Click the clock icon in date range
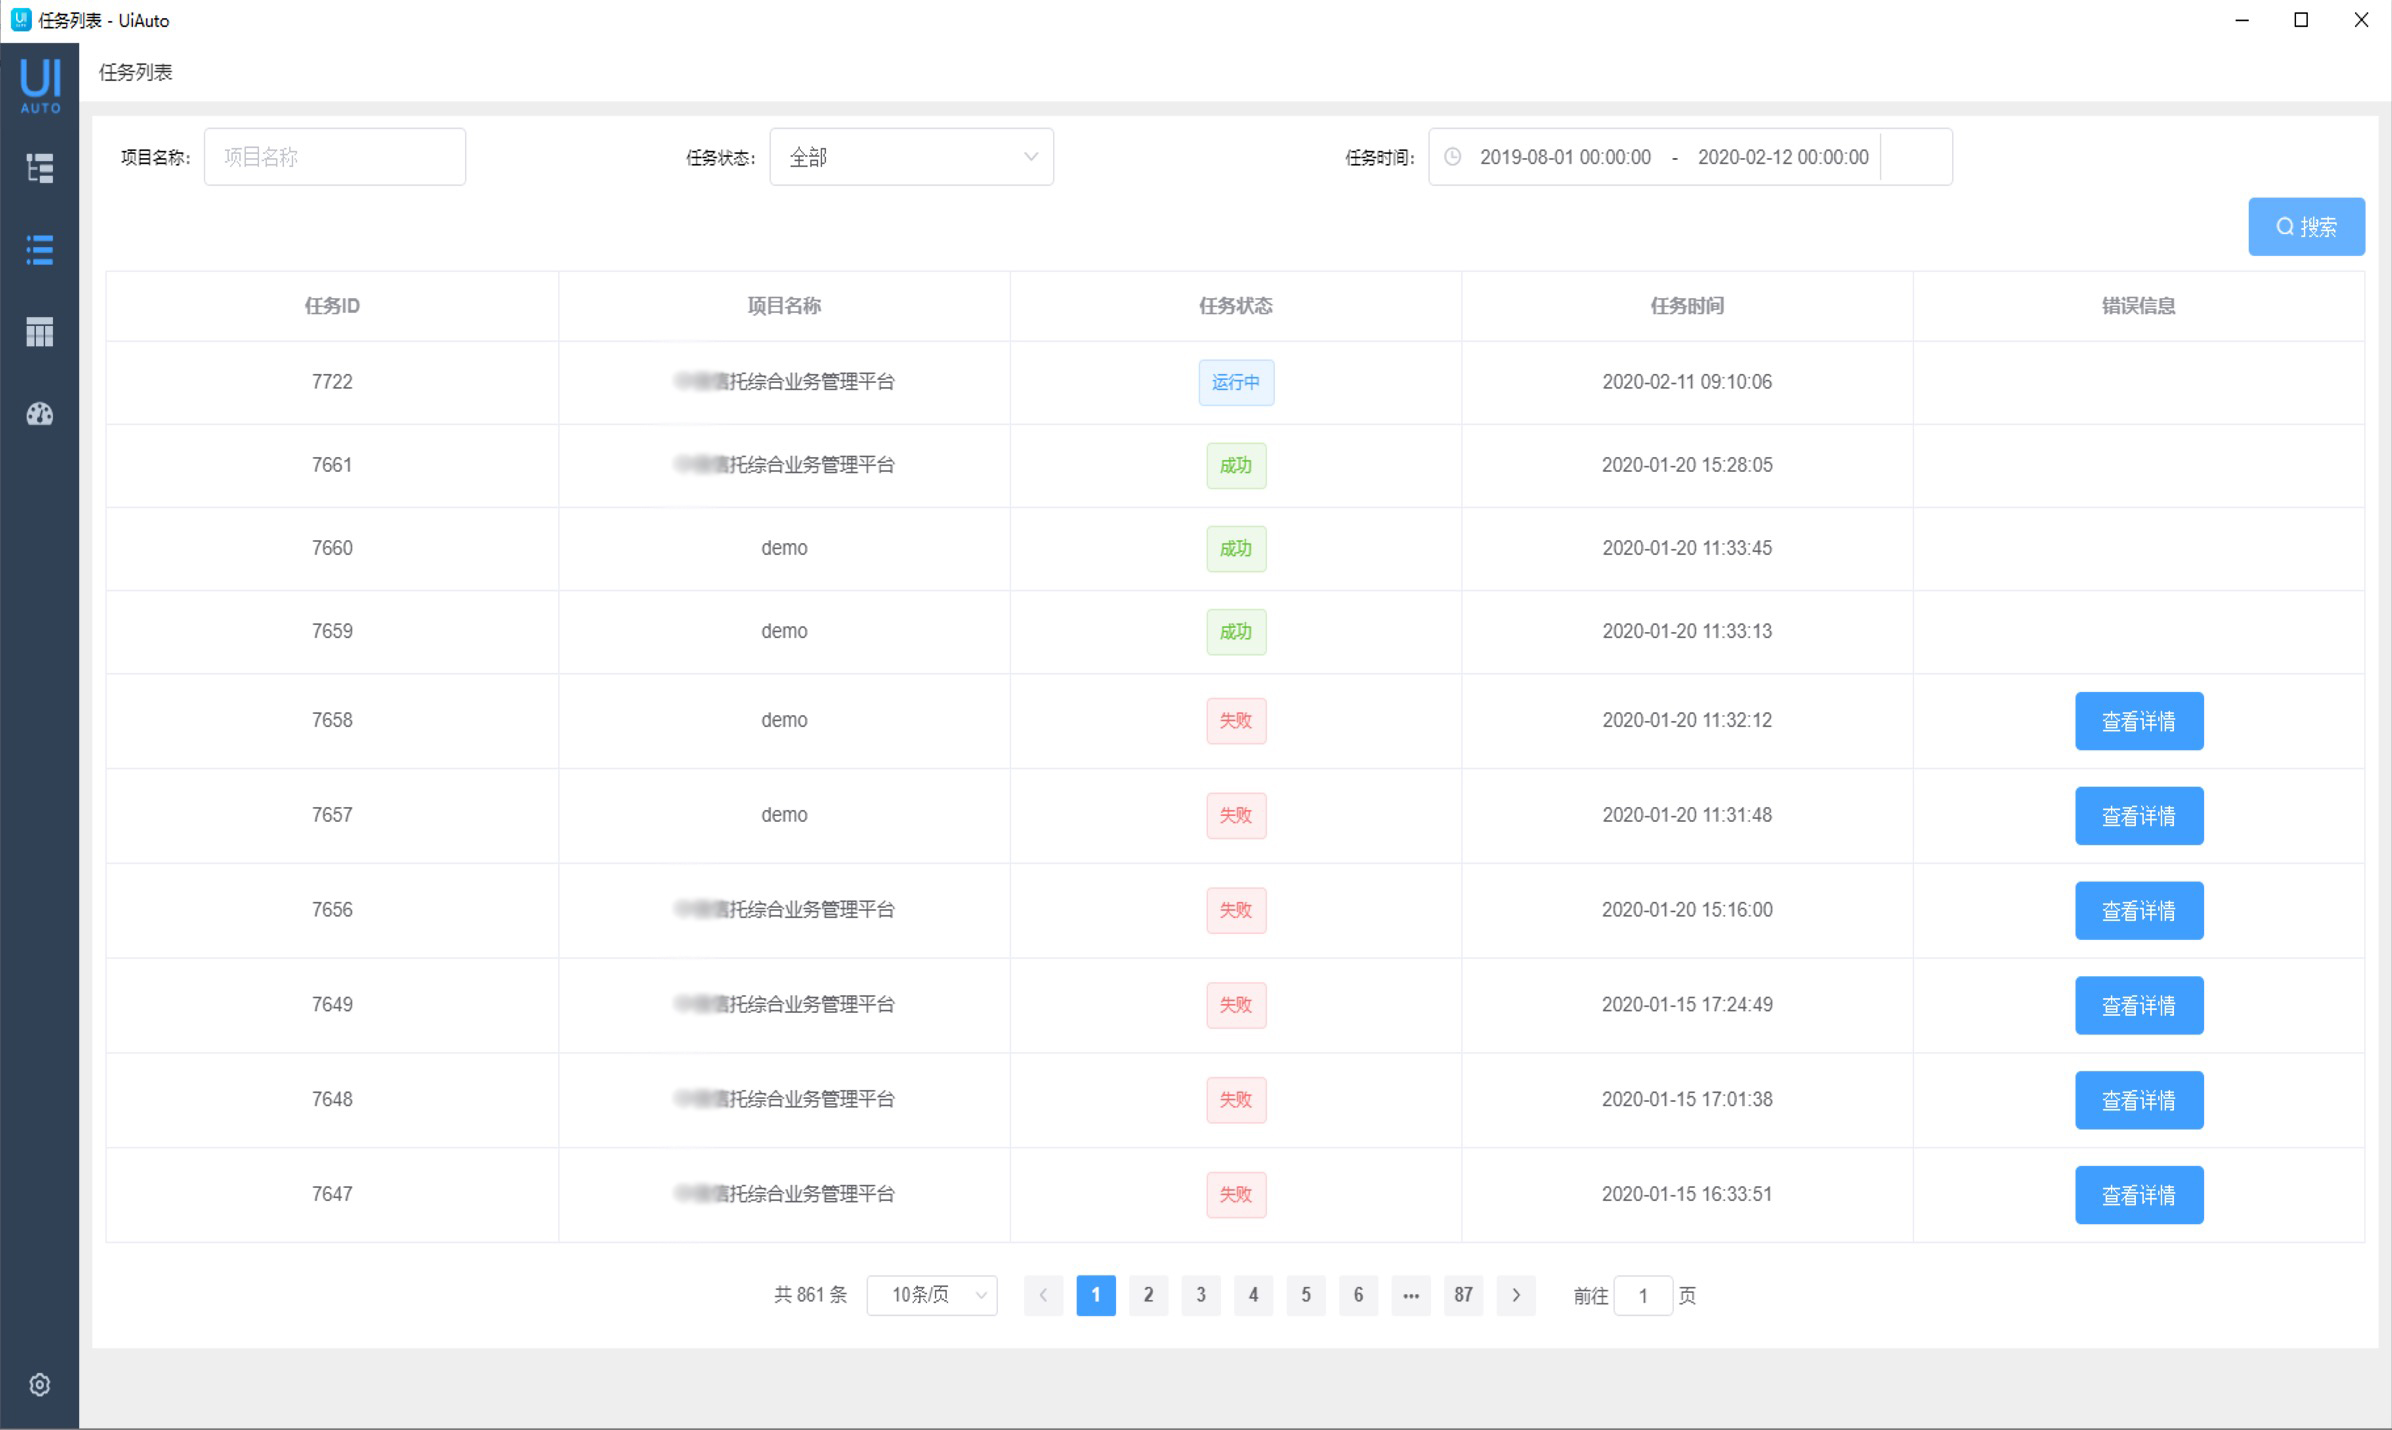Viewport: 2392px width, 1430px height. pos(1453,157)
